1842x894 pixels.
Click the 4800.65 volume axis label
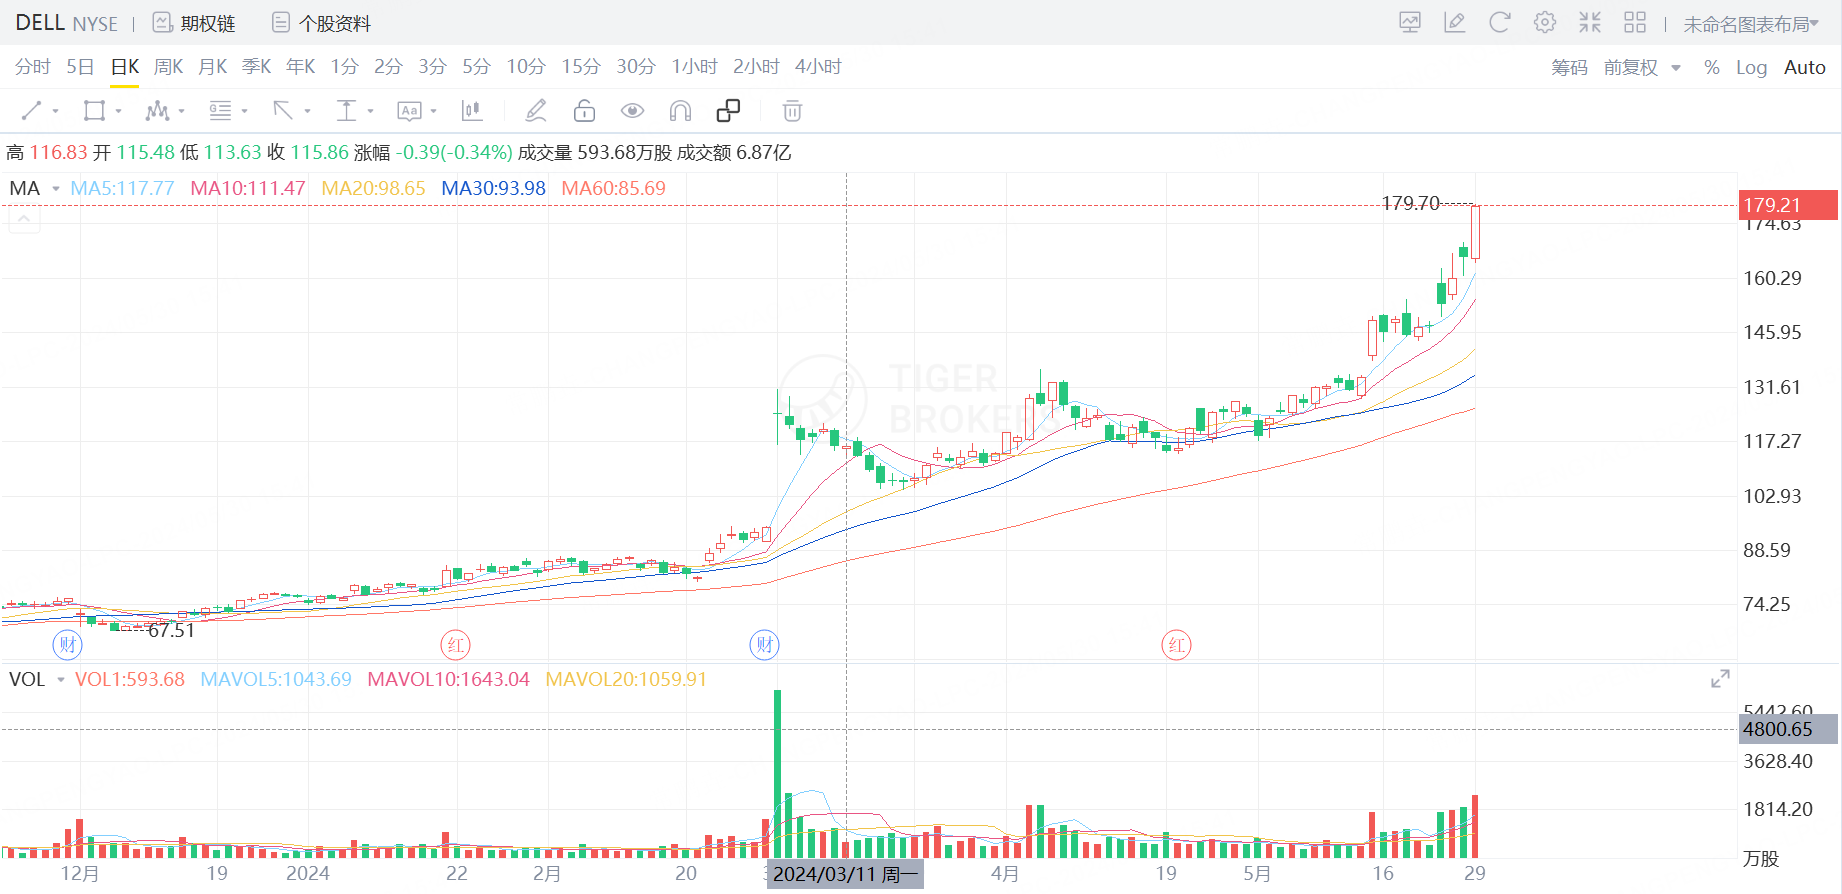1788,729
